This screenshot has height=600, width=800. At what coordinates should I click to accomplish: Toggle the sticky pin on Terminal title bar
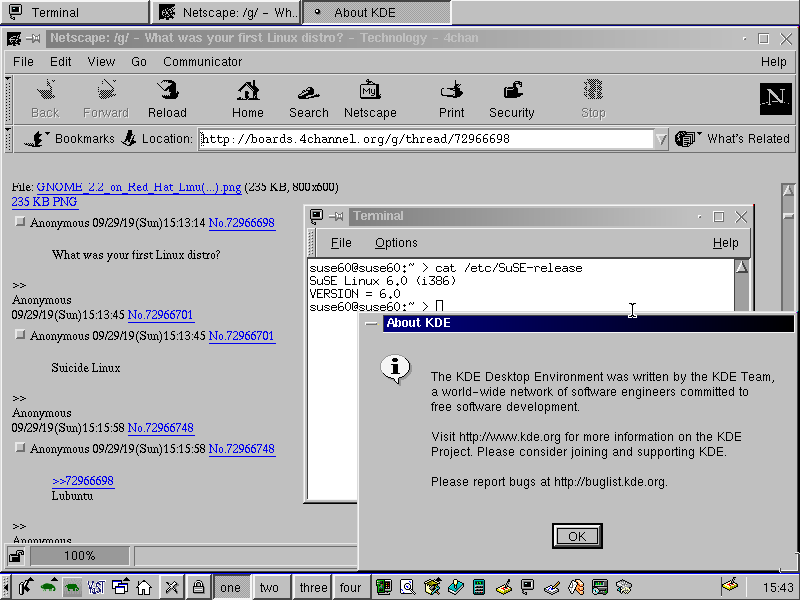point(336,216)
